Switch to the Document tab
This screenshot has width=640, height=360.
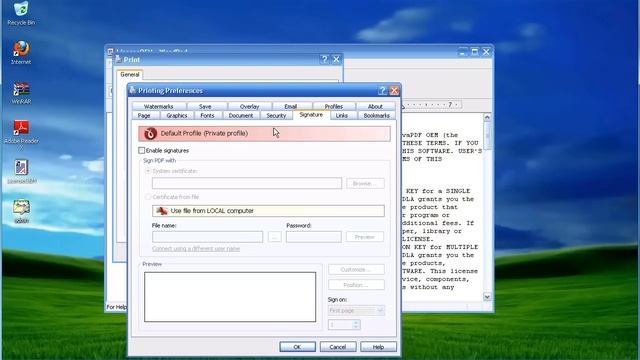(241, 116)
